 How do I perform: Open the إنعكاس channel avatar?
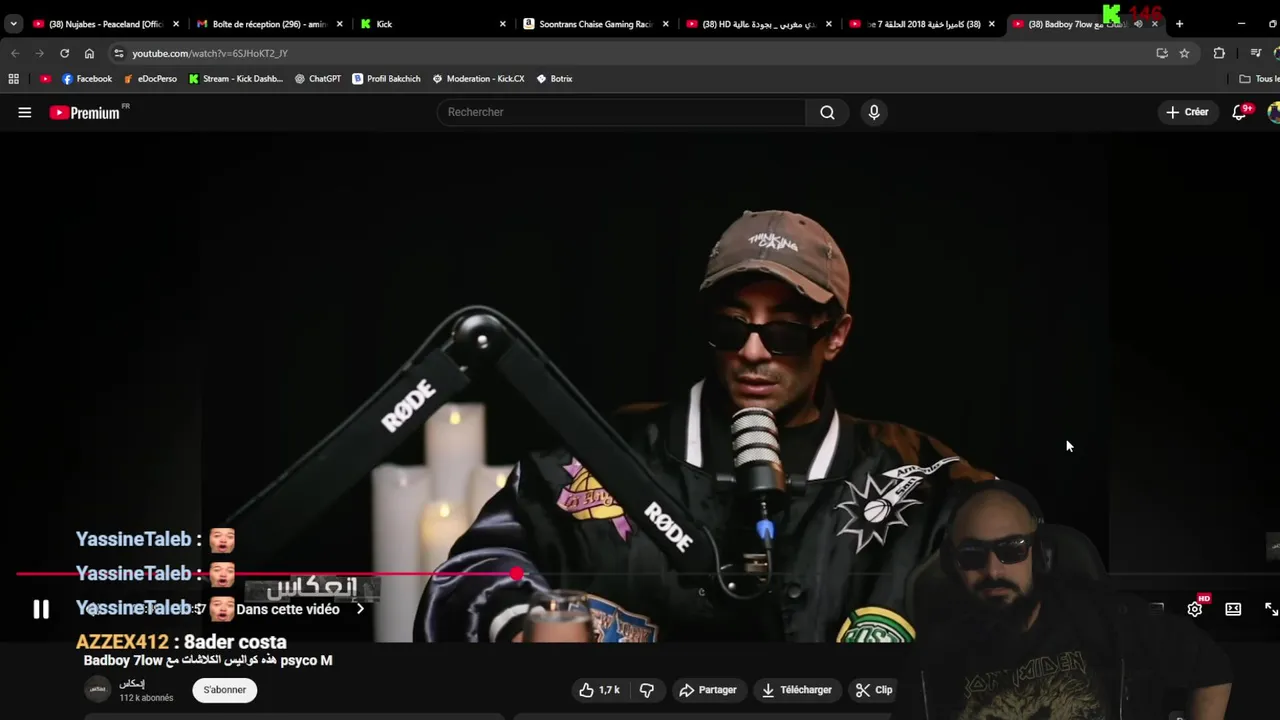click(98, 690)
